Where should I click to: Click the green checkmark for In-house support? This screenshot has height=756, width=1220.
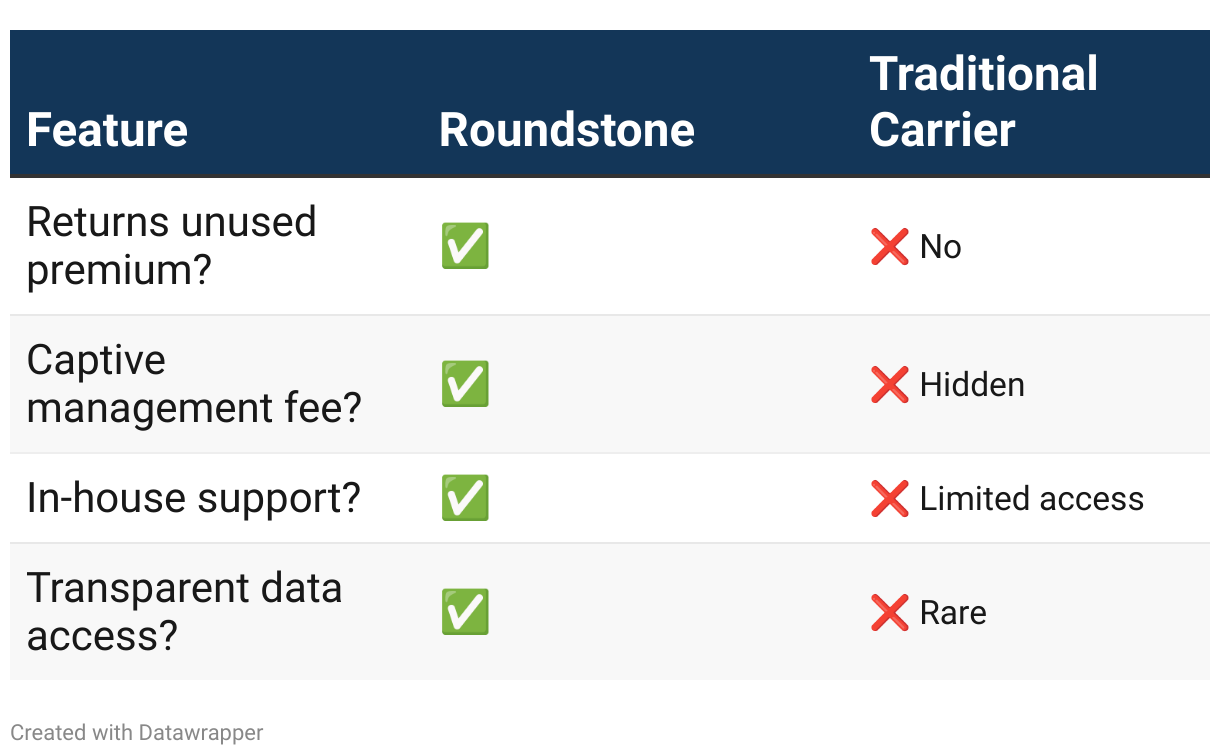coord(465,498)
